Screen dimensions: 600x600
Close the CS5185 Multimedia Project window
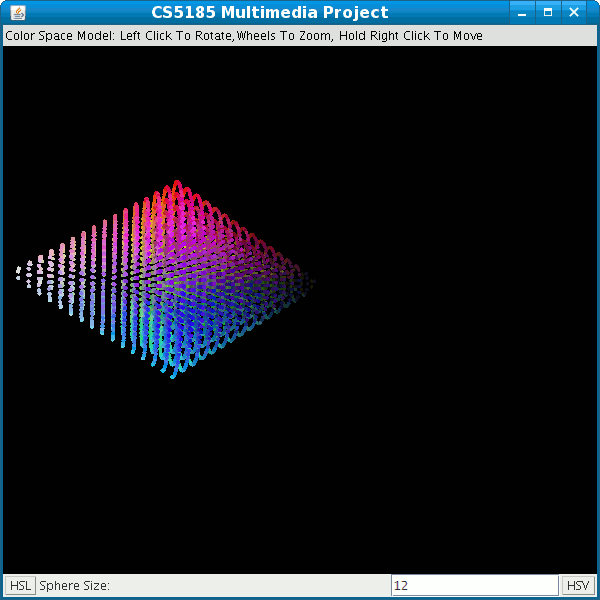(x=574, y=13)
